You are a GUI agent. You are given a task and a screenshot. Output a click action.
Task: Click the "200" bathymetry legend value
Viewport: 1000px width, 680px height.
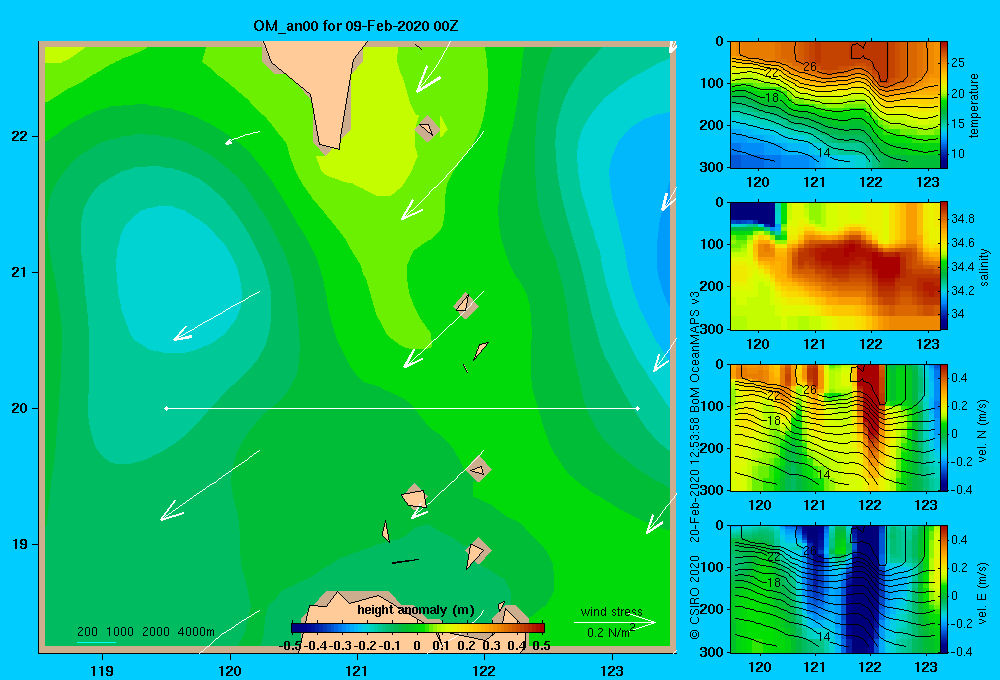click(x=87, y=632)
